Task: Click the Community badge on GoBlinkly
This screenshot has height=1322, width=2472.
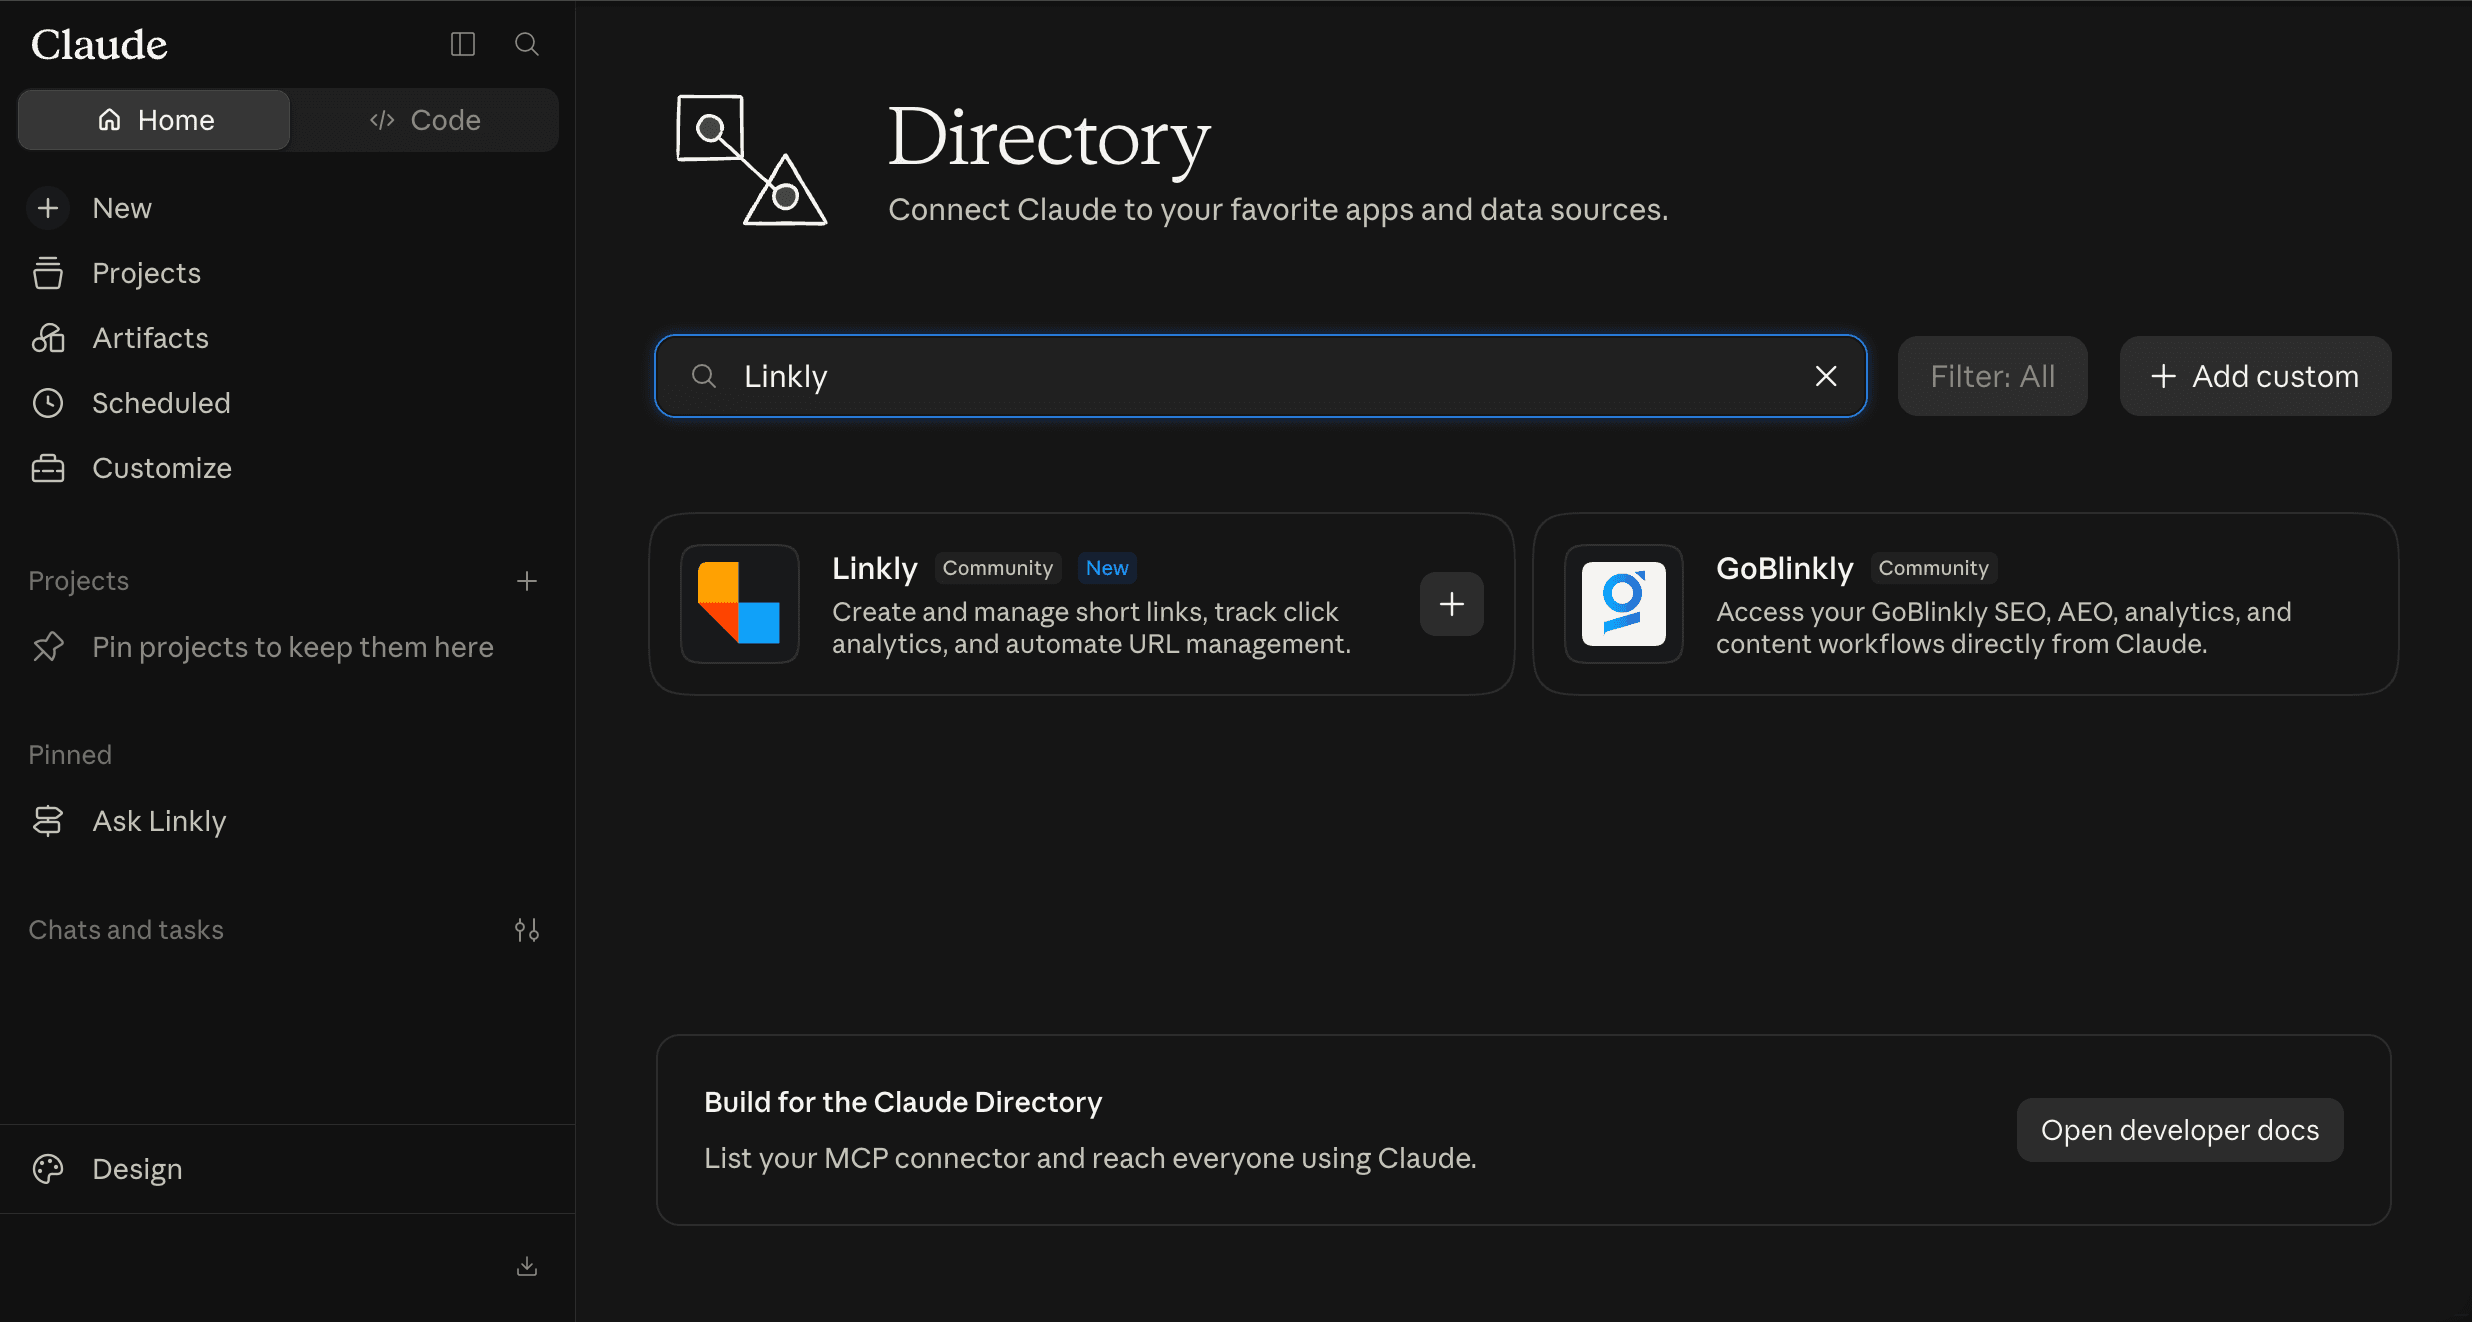Action: pos(1933,568)
